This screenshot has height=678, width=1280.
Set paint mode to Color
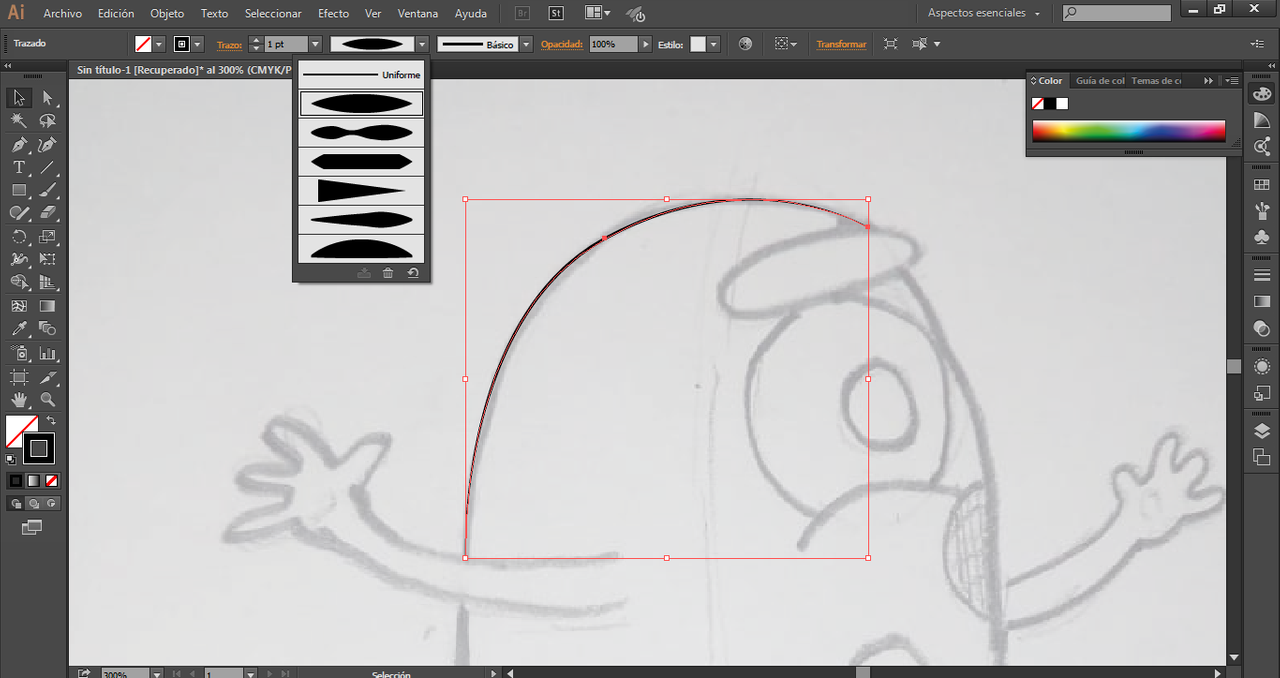[16, 481]
